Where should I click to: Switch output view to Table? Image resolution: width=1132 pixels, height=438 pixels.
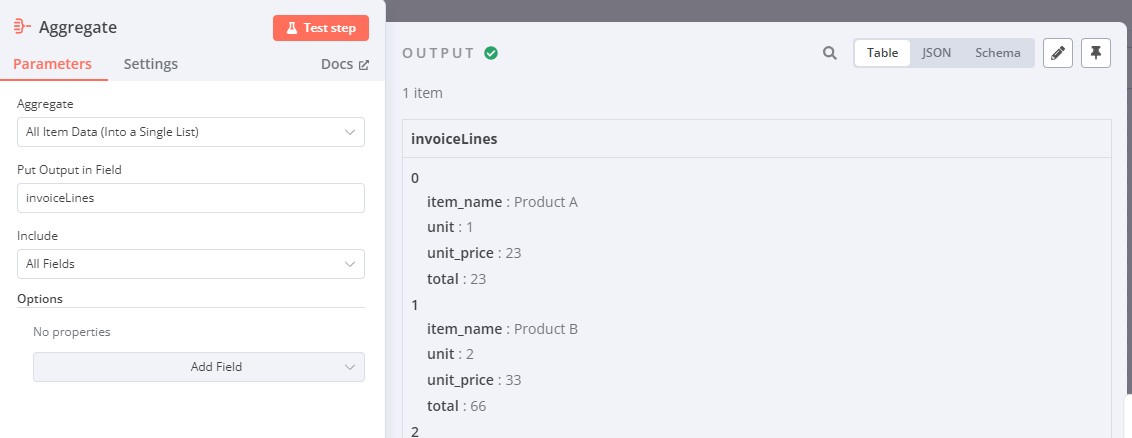(x=882, y=53)
